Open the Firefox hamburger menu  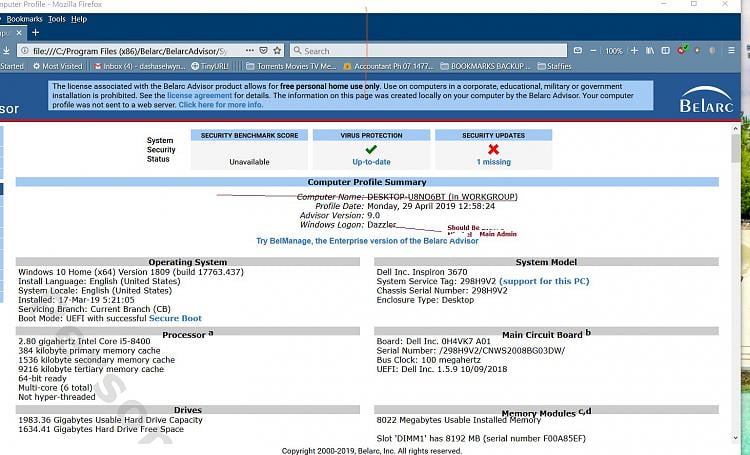(731, 50)
